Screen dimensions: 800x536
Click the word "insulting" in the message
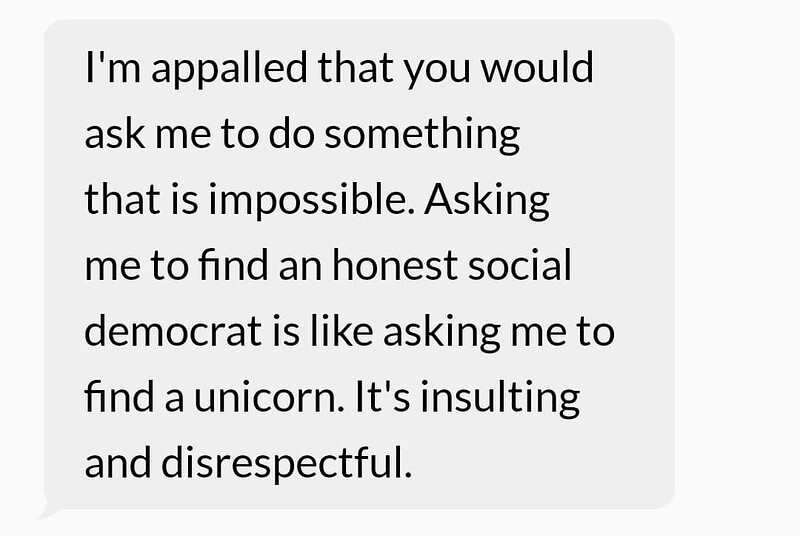(x=500, y=399)
